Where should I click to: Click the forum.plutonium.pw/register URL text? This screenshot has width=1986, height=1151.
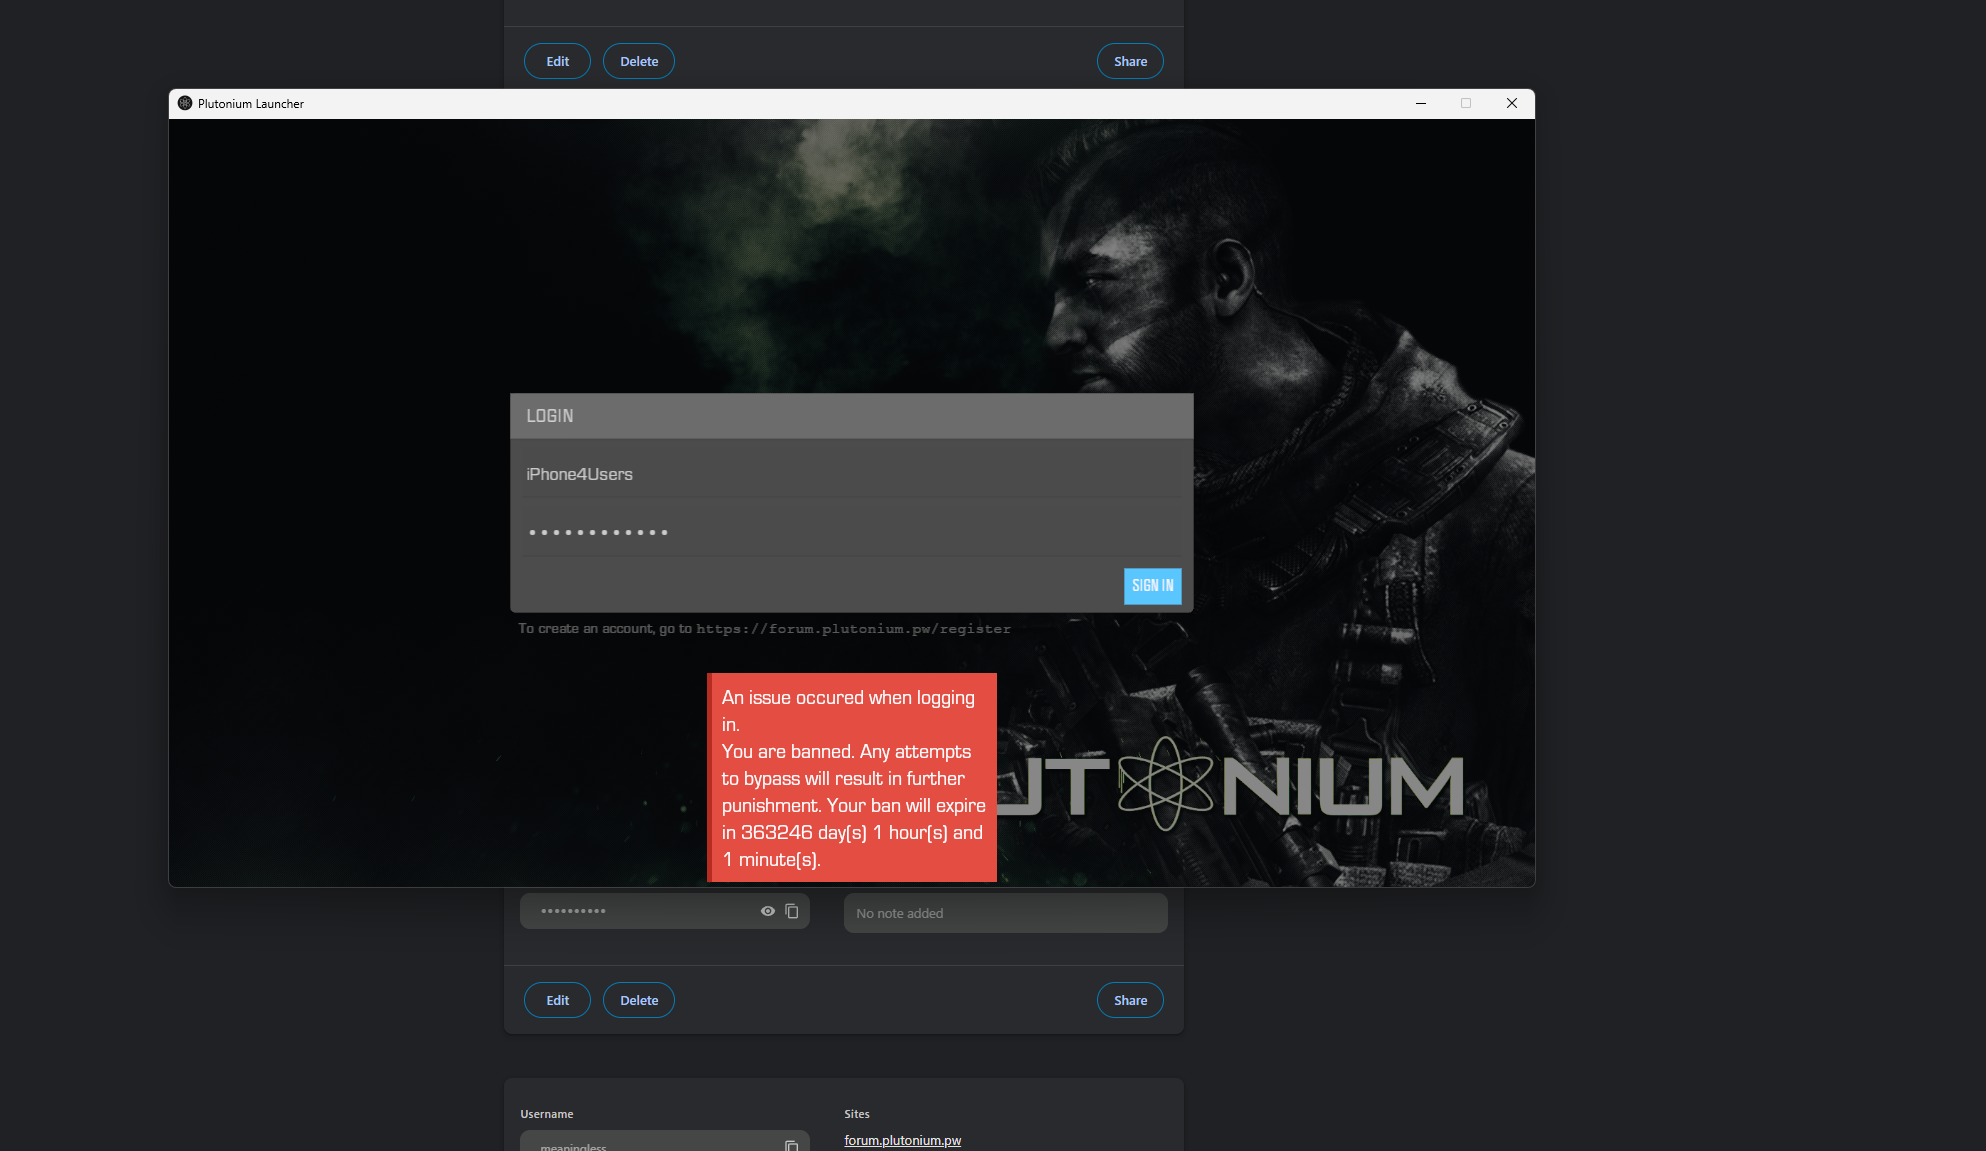point(853,629)
